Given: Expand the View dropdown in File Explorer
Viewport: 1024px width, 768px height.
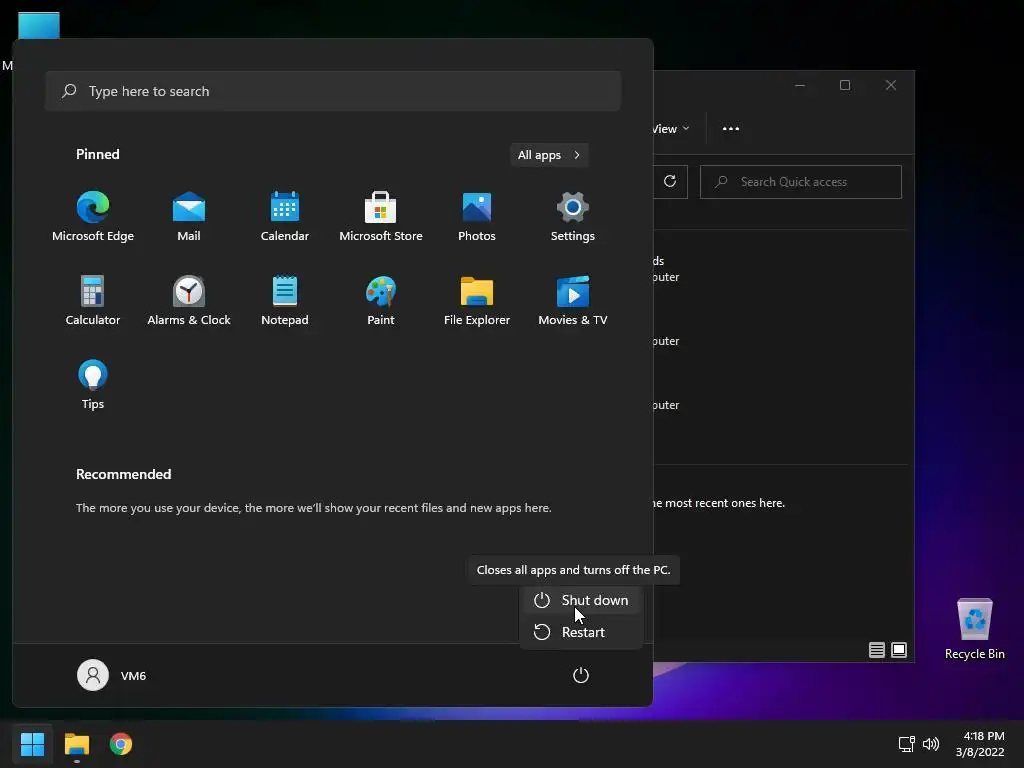Looking at the screenshot, I should (x=671, y=129).
